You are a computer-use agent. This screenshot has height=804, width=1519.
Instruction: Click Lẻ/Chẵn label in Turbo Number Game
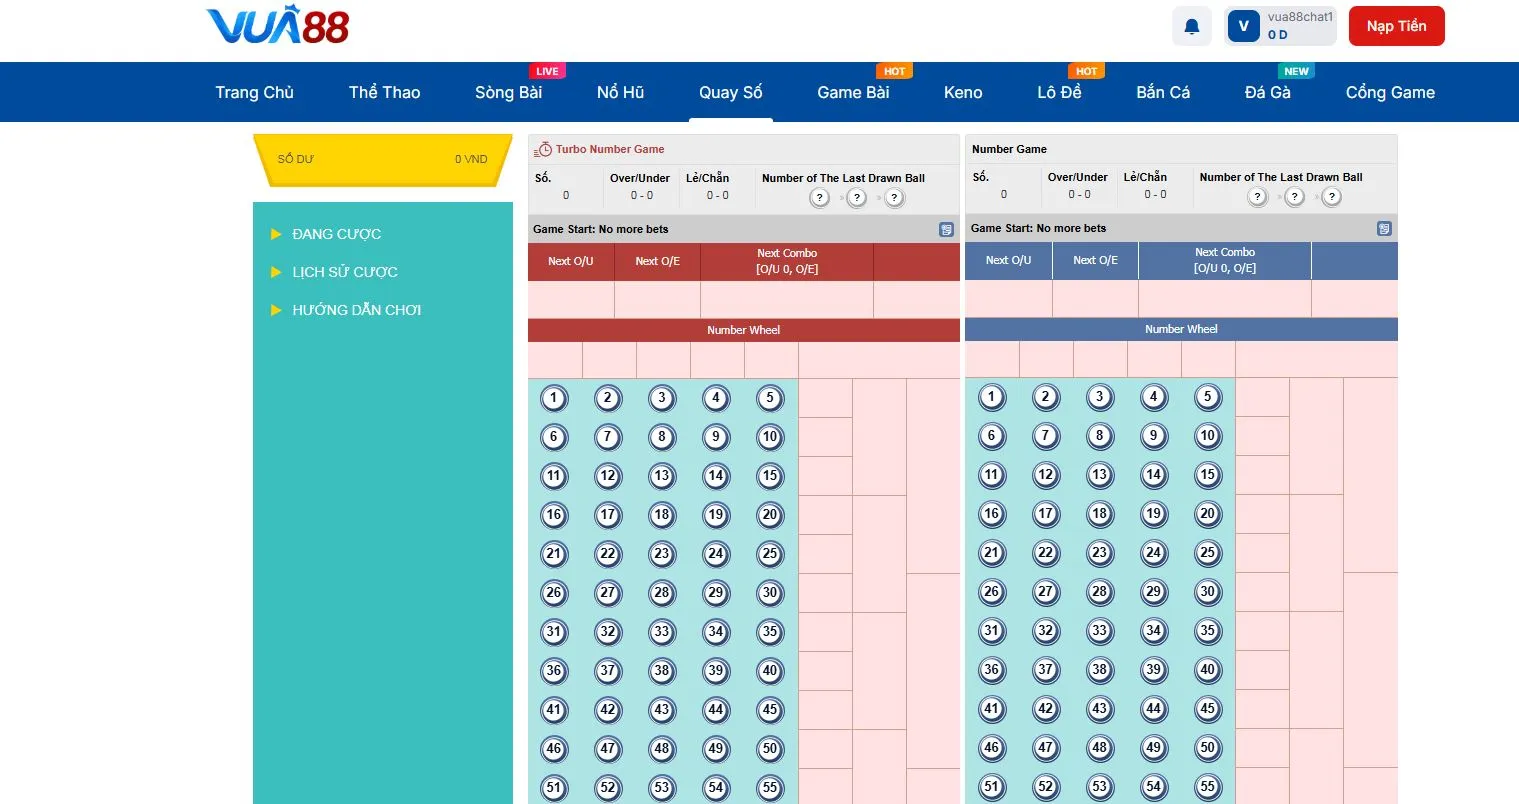pyautogui.click(x=707, y=178)
